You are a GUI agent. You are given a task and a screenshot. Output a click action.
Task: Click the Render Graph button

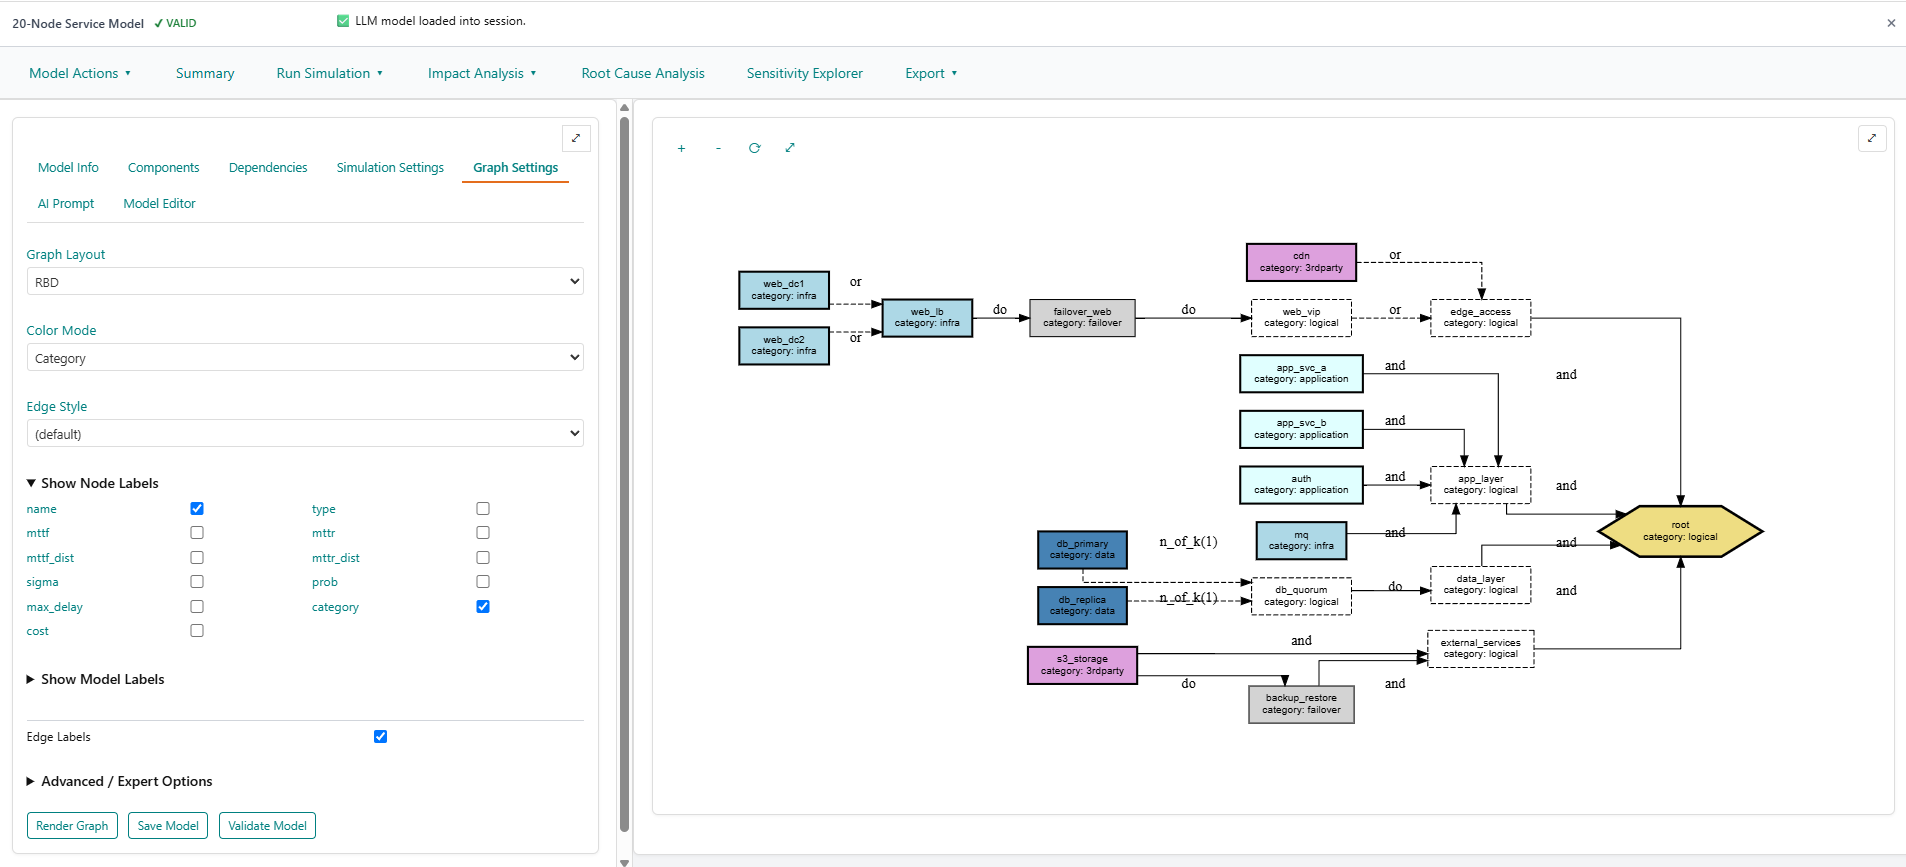tap(72, 826)
